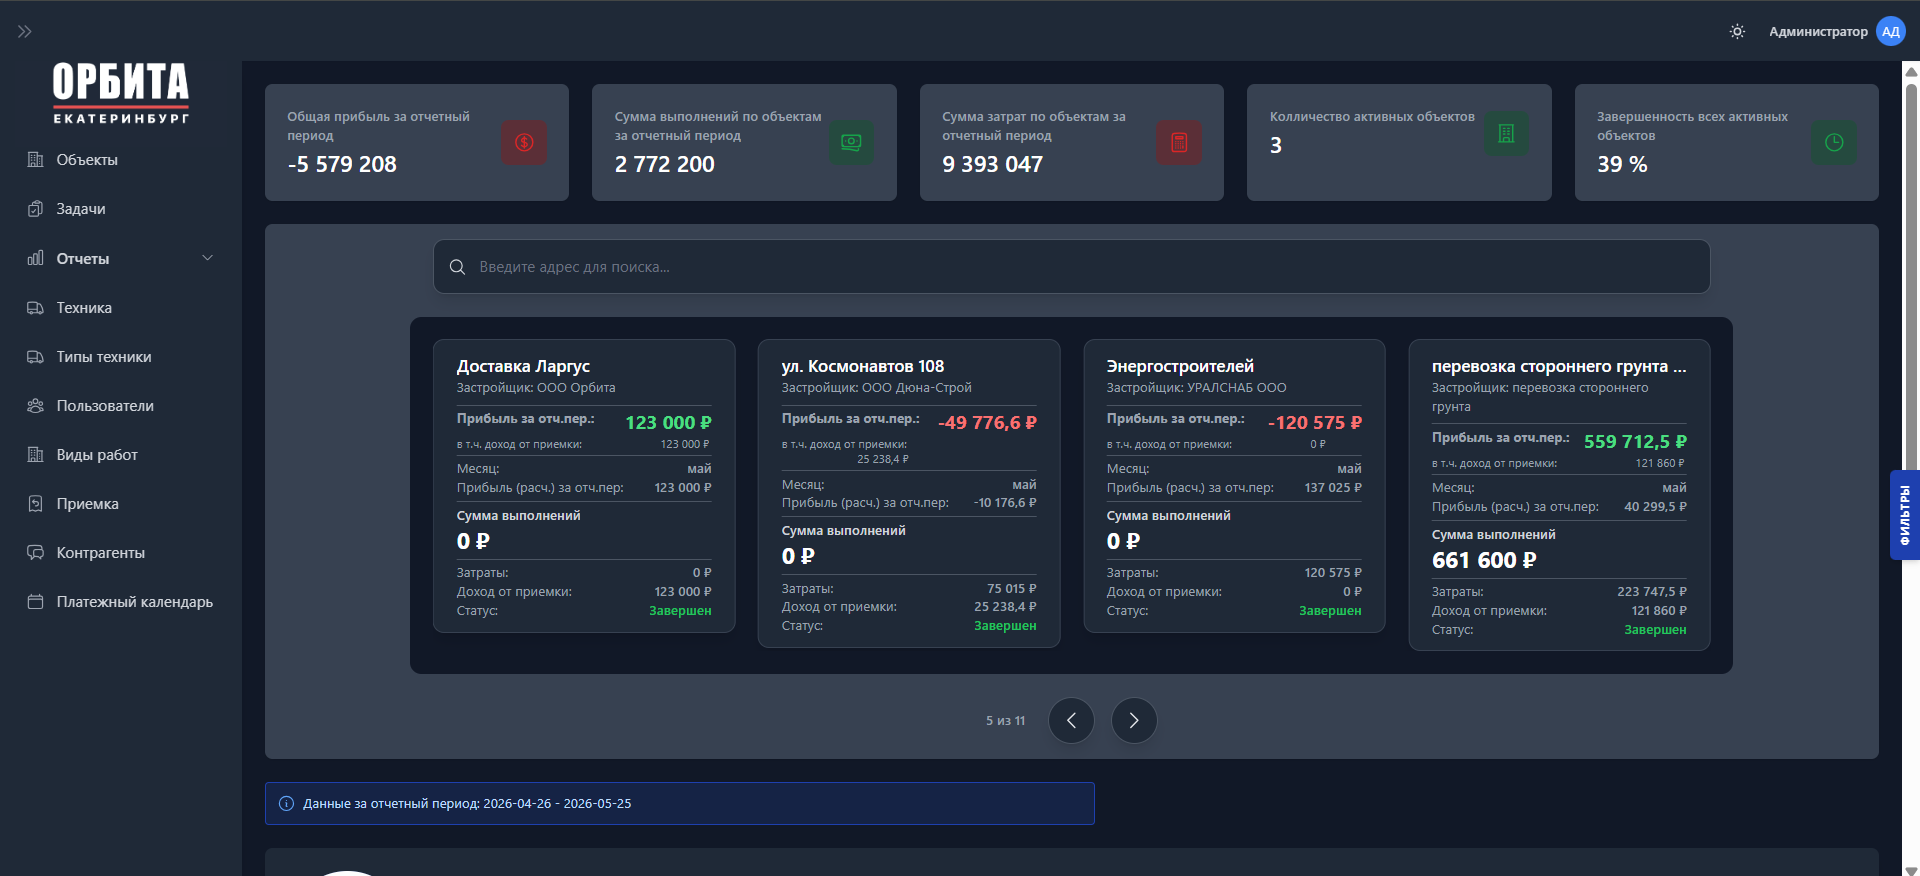Open the Доставка Ларгус object card
The width and height of the screenshot is (1920, 876).
[584, 486]
